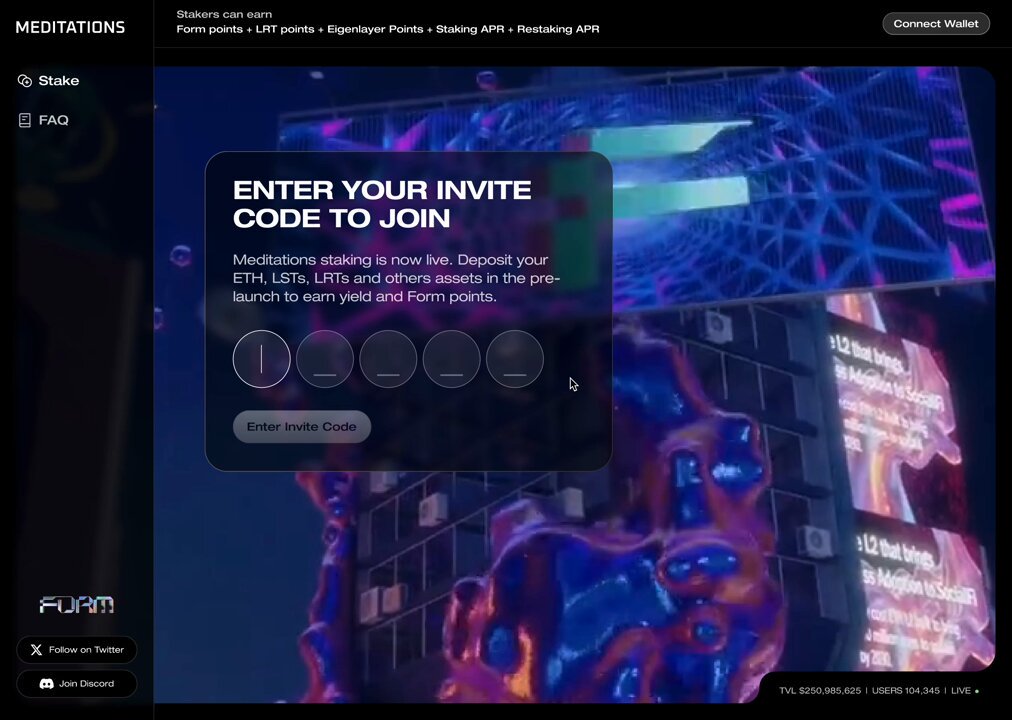1012x720 pixels.
Task: Open Join Discord link
Action: coord(77,683)
